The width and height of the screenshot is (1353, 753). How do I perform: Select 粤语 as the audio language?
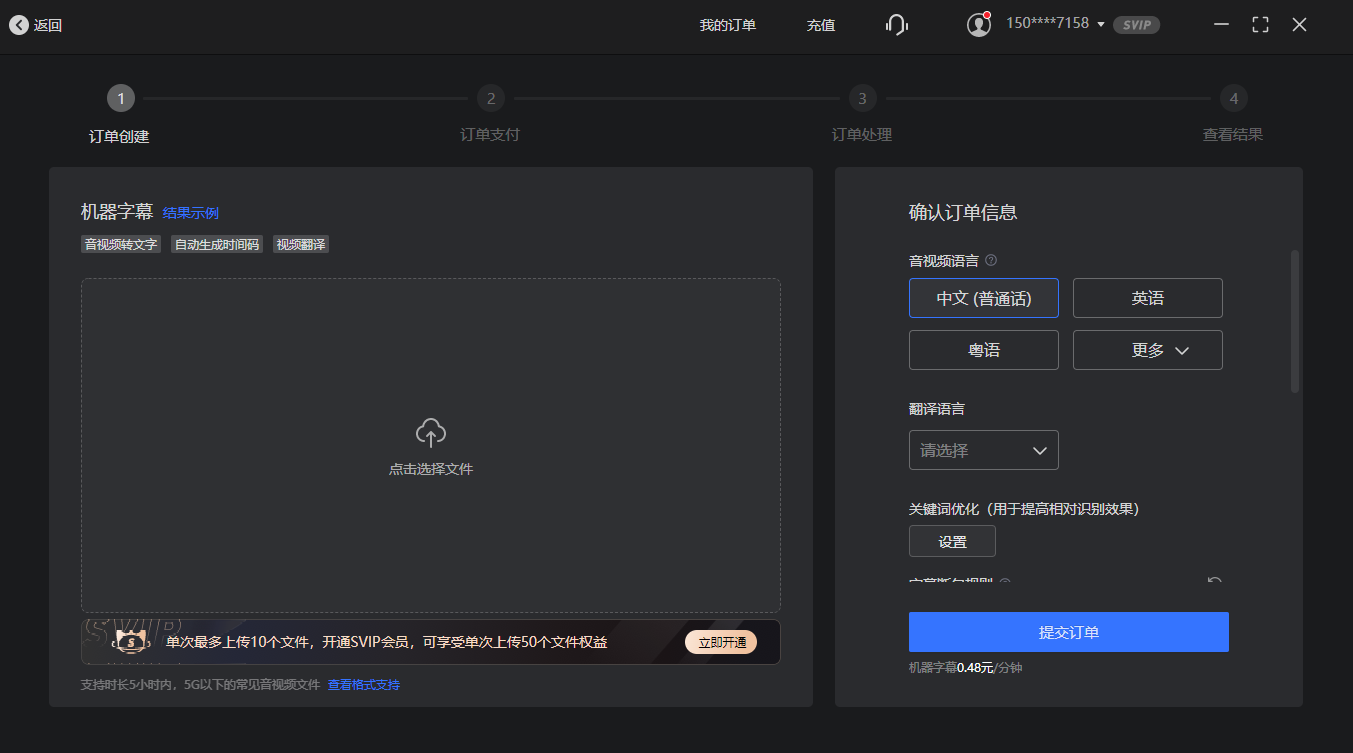(983, 350)
